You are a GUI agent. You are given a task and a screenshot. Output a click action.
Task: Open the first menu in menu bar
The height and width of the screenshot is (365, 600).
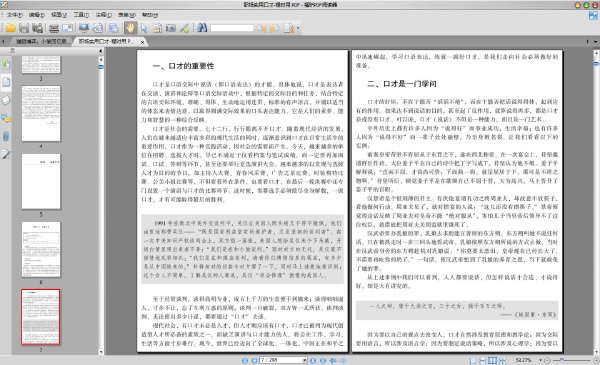coord(15,15)
